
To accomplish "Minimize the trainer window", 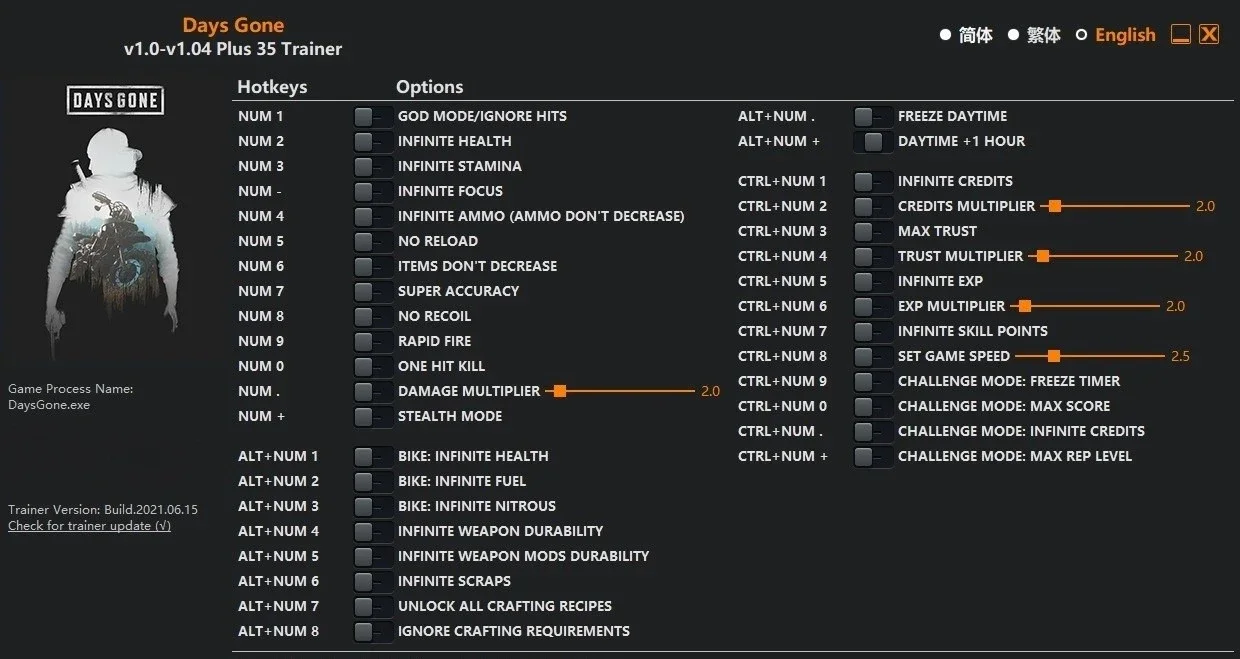I will pos(1180,35).
